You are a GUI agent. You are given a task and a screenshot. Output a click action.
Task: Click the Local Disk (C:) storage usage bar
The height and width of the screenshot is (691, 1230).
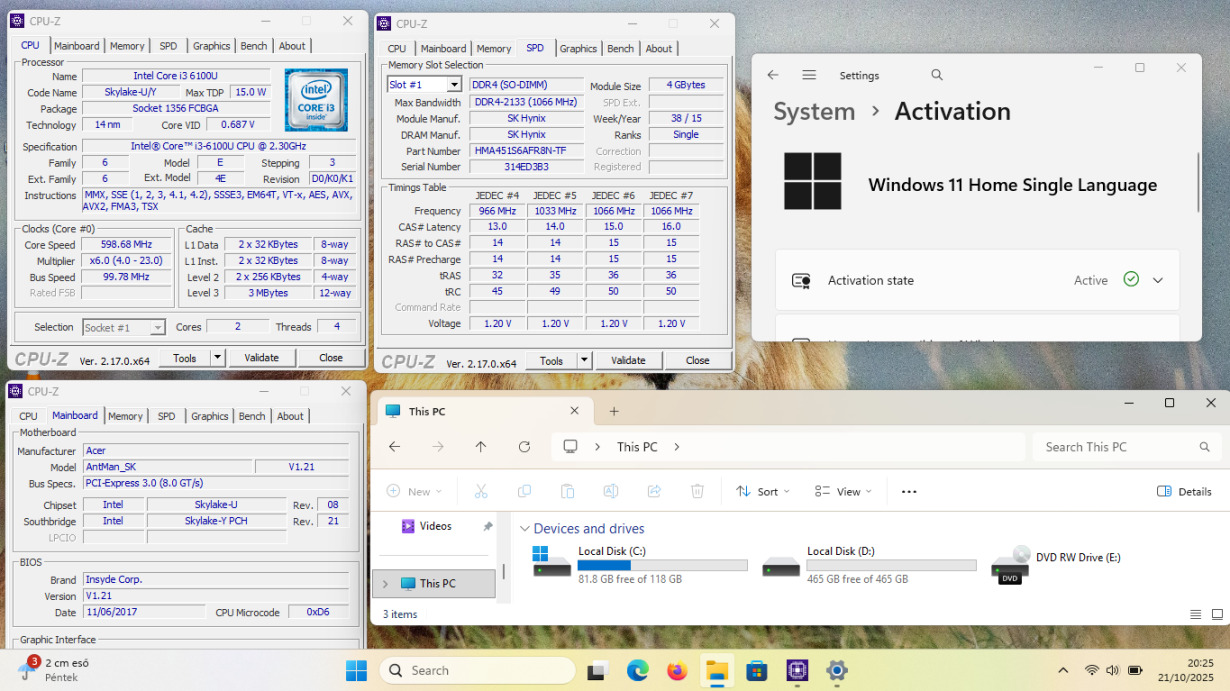(662, 565)
